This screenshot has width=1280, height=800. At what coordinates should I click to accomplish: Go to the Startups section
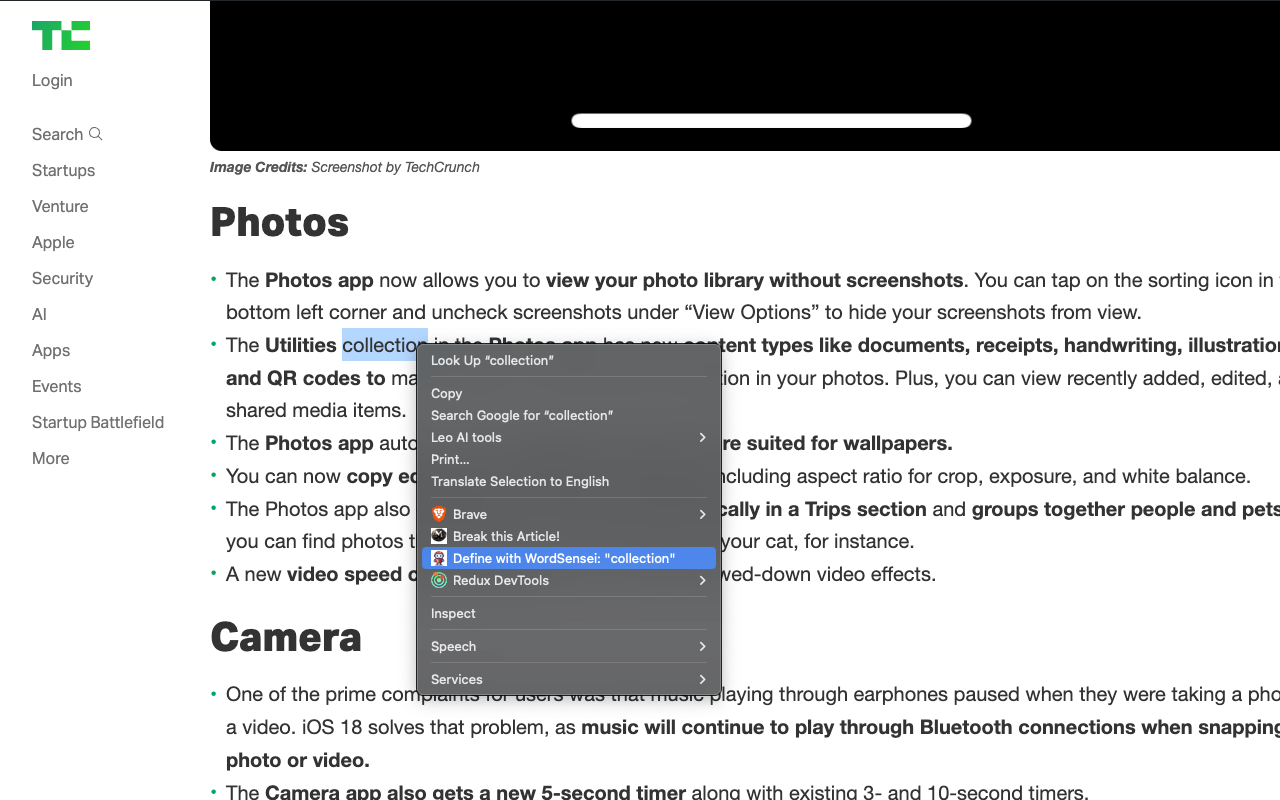[63, 170]
